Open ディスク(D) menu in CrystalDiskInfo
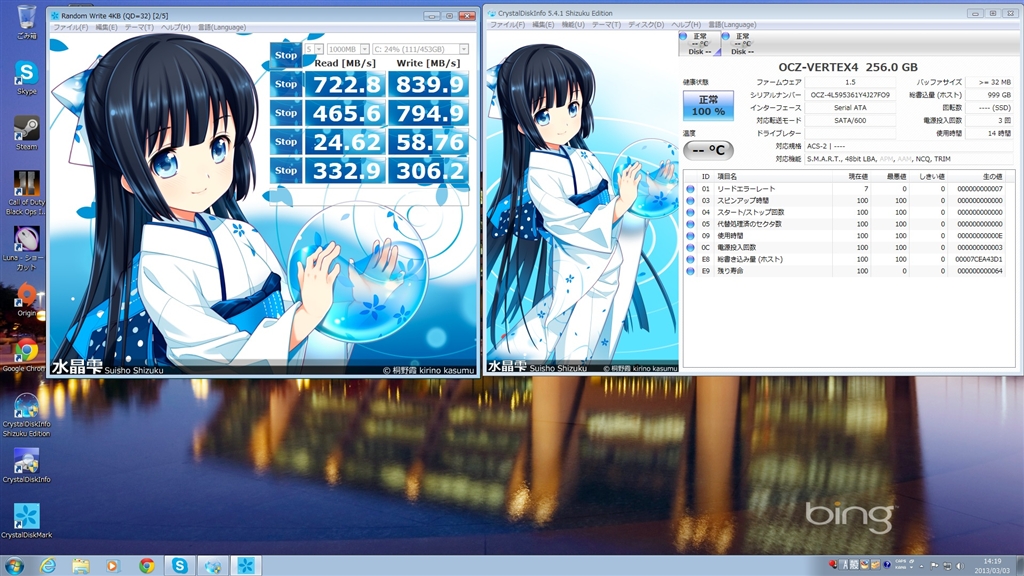The height and width of the screenshot is (576, 1024). (646, 25)
